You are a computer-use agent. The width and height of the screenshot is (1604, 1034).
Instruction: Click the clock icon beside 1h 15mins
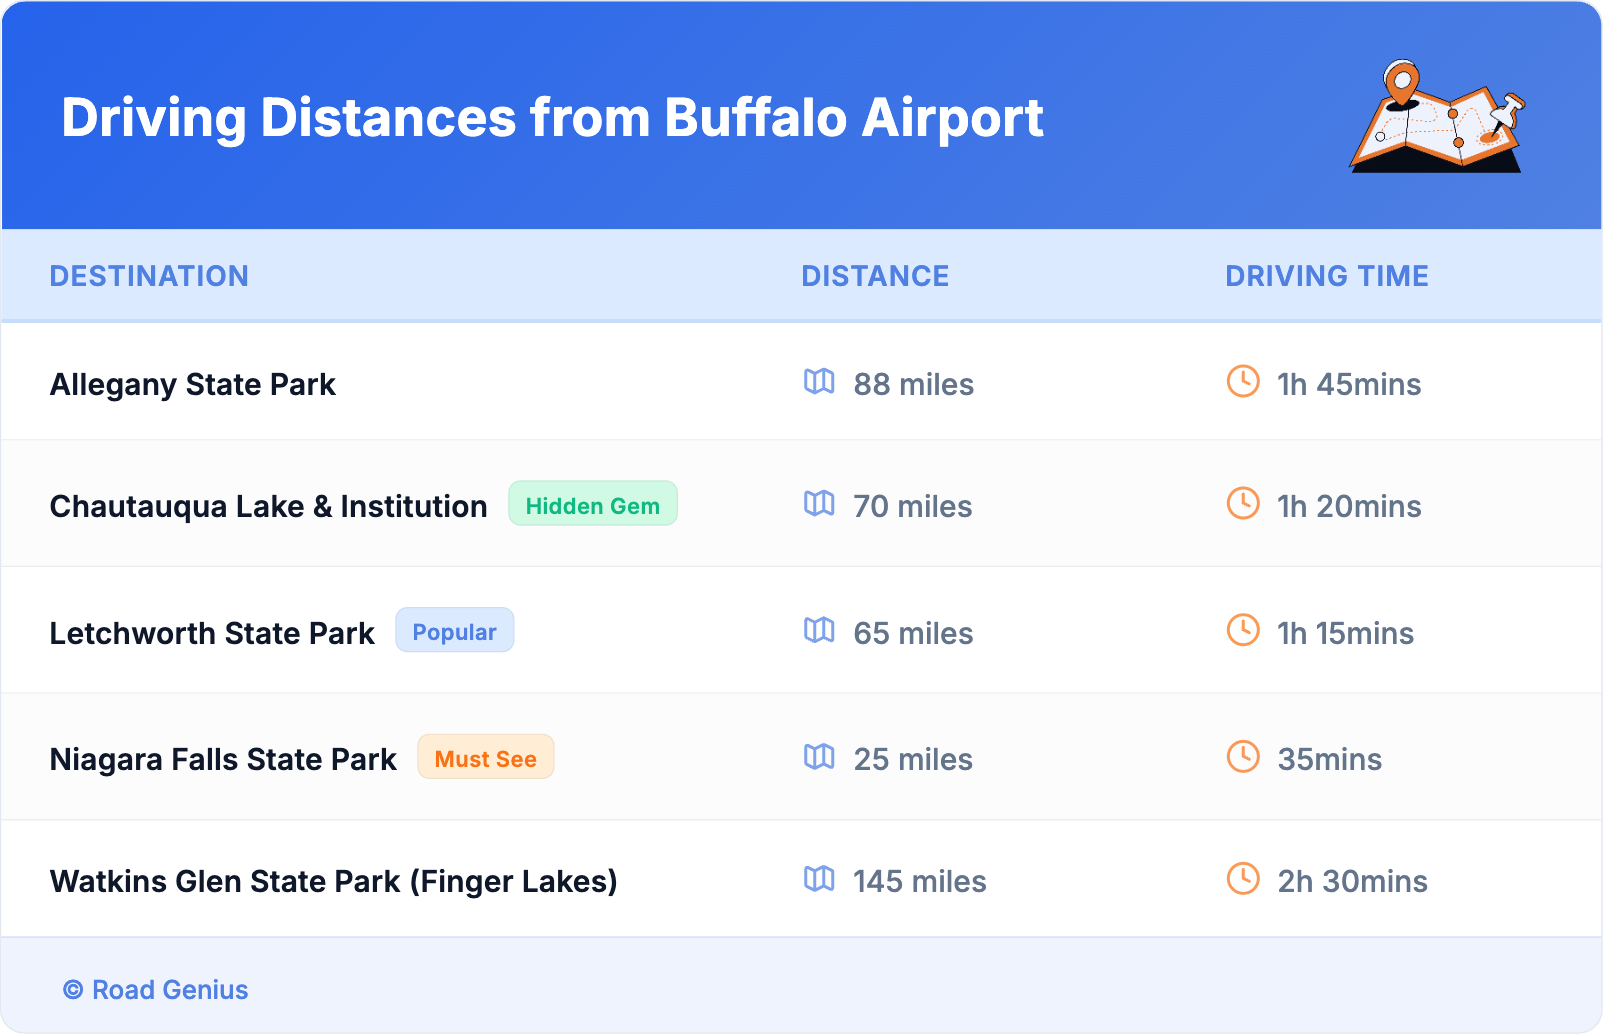click(1243, 630)
